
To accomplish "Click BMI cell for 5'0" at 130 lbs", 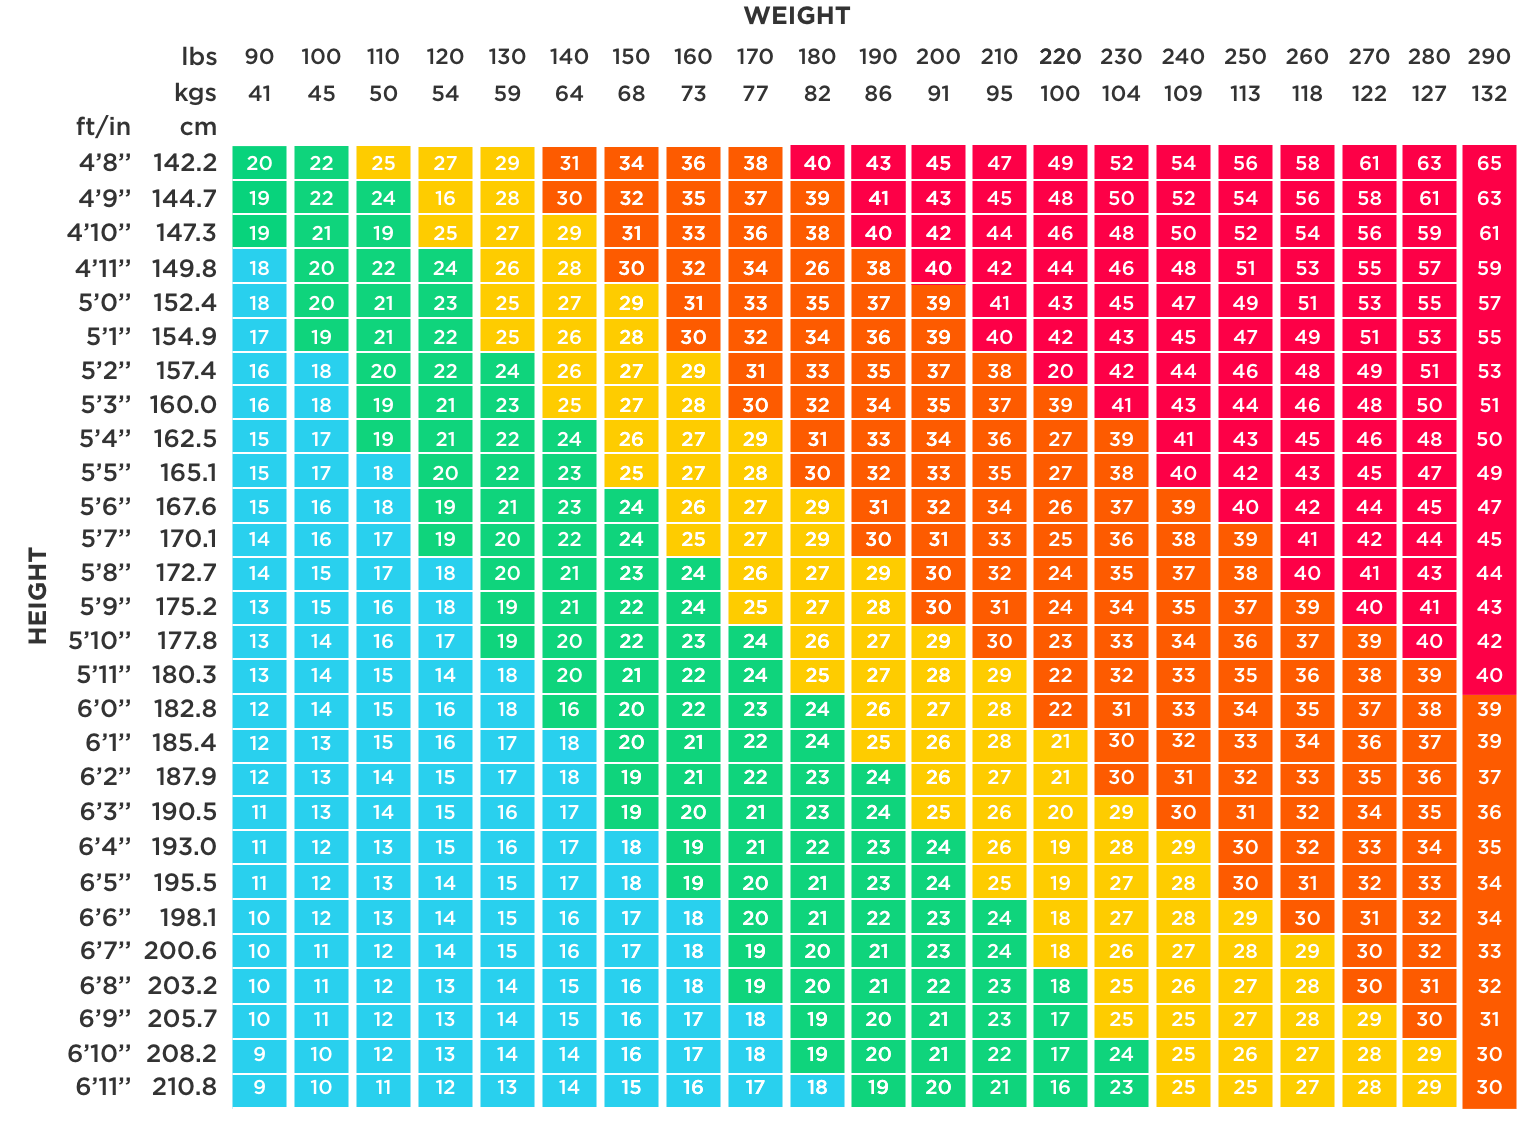I will click(x=507, y=302).
